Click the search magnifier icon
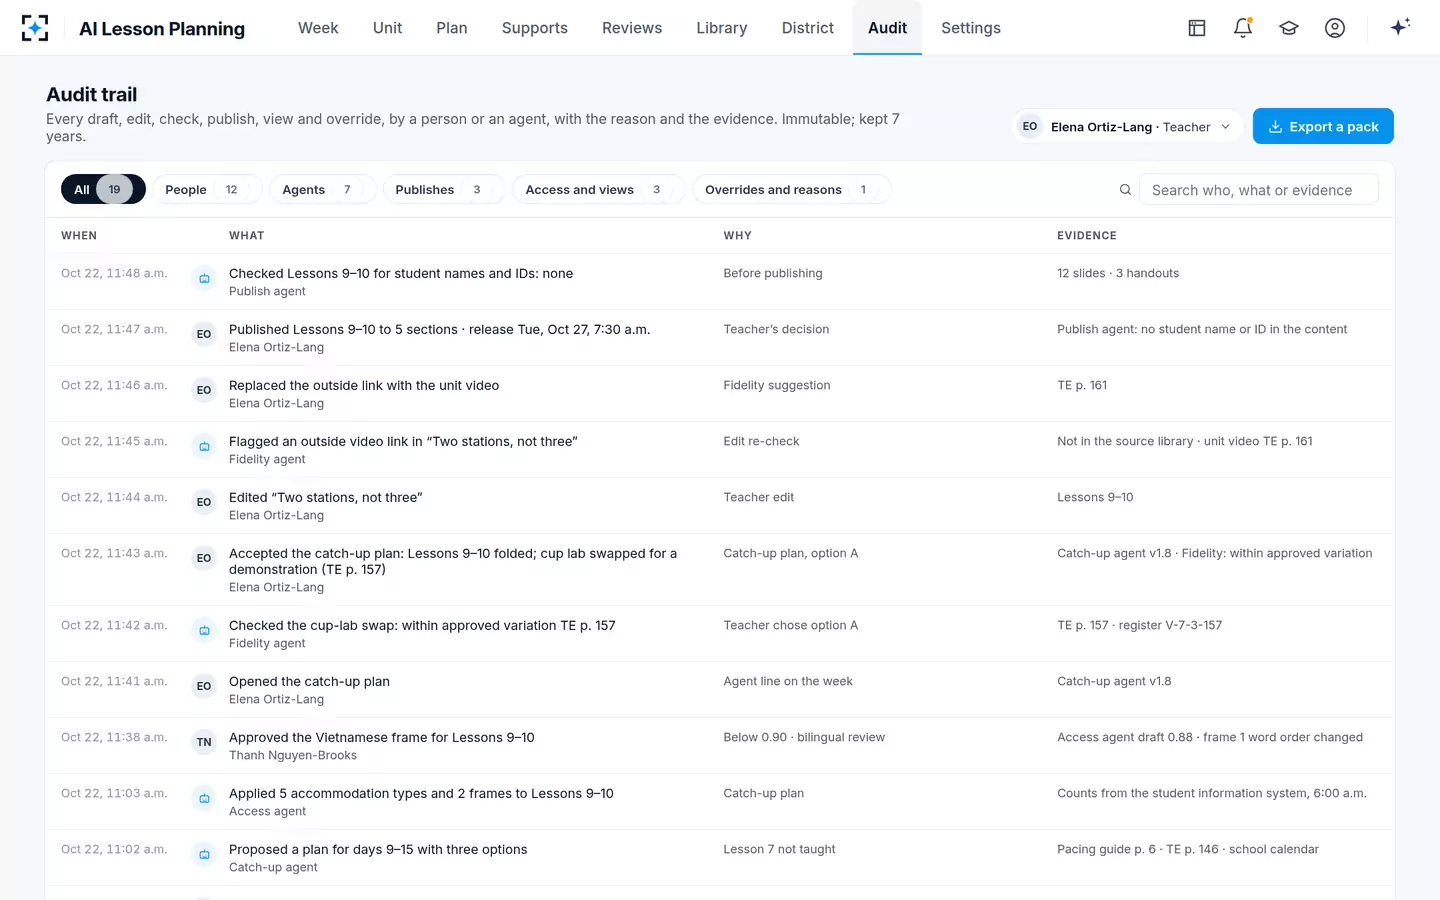 [x=1125, y=190]
